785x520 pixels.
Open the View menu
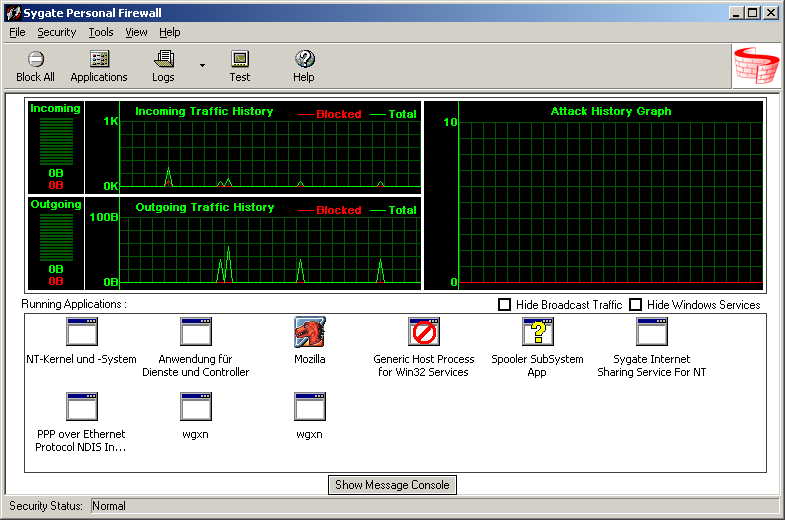[x=136, y=33]
